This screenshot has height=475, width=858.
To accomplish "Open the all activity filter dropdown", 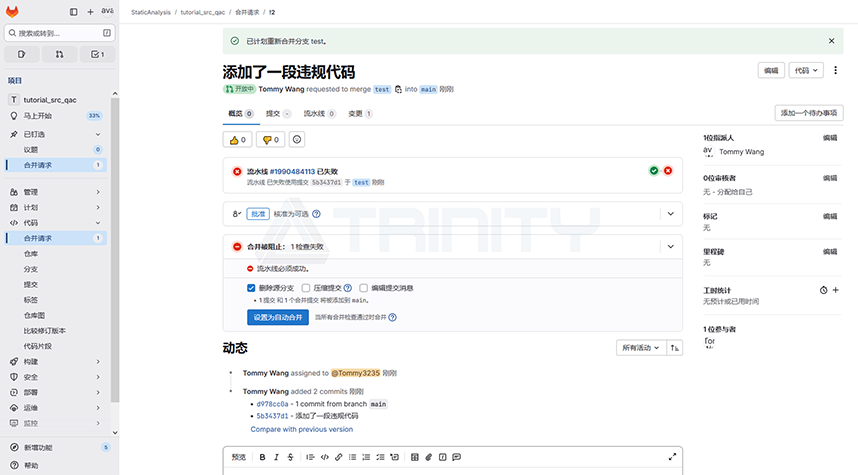I will [x=640, y=348].
